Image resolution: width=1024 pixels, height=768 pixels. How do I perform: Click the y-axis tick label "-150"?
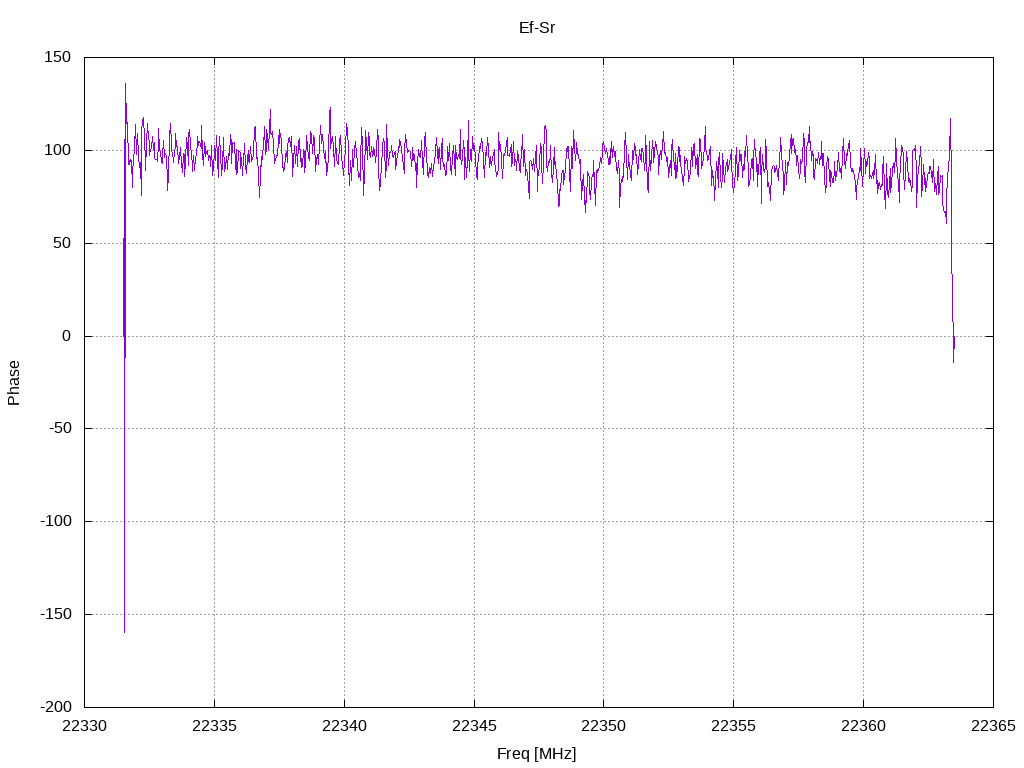56,614
